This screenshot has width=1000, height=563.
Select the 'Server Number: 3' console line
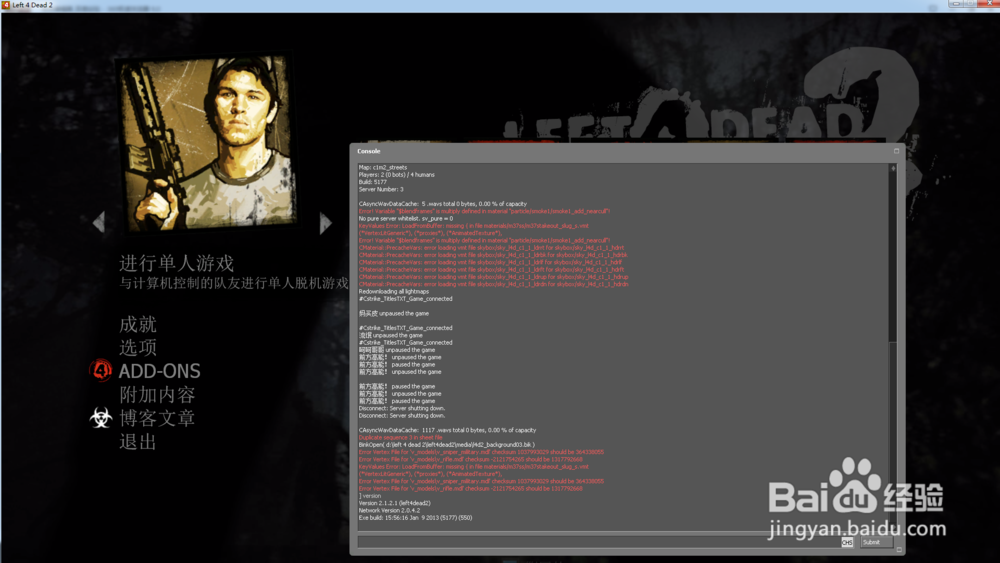tap(381, 189)
